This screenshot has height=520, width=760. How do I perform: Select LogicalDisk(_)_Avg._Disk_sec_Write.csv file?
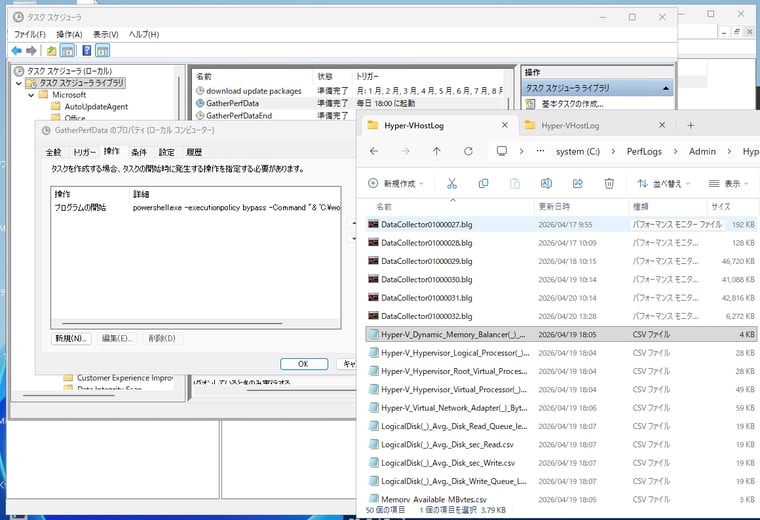[561, 463]
